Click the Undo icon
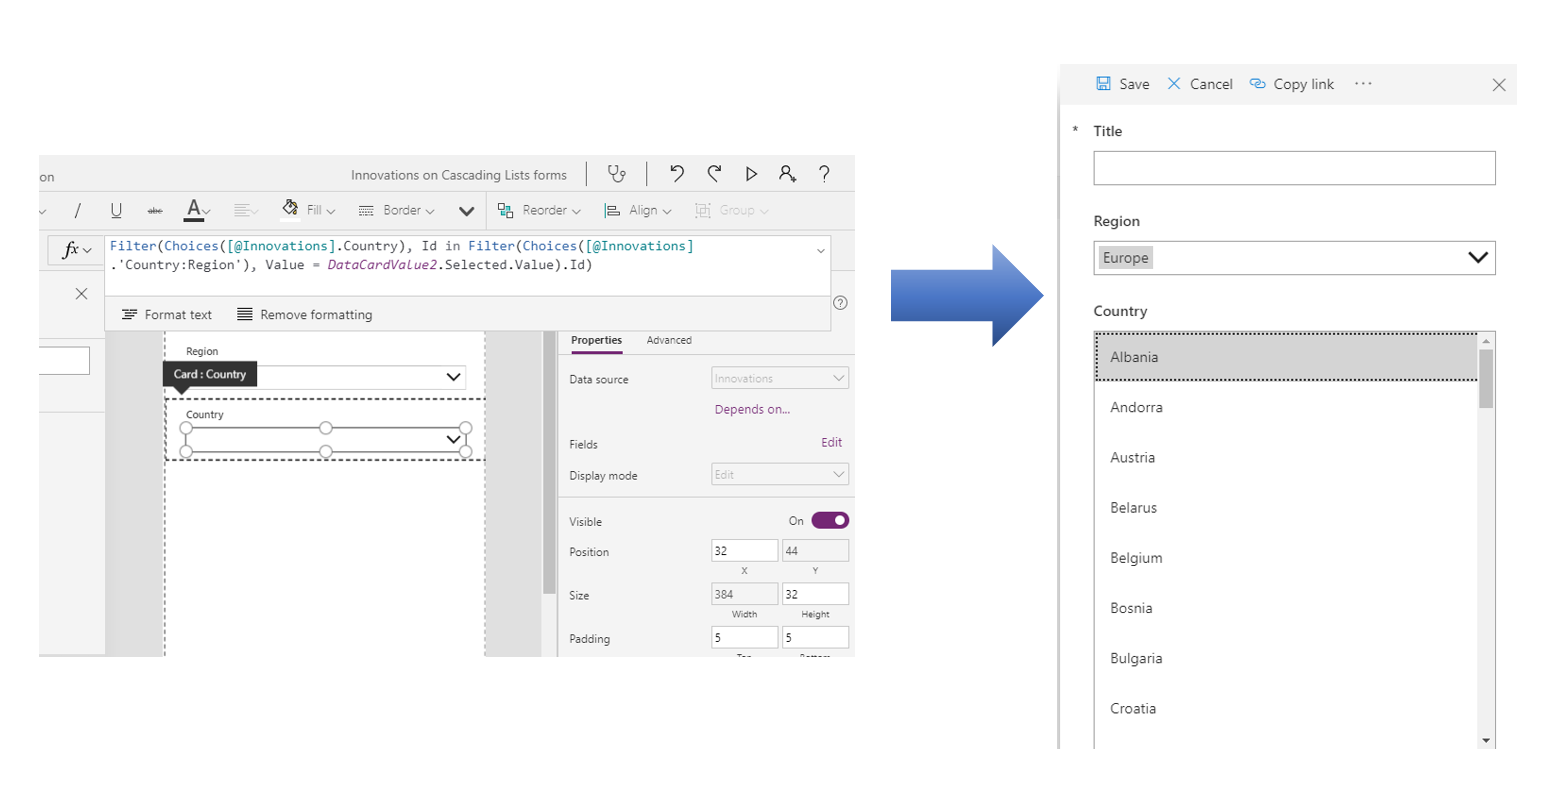Image resolution: width=1550 pixels, height=804 pixels. pyautogui.click(x=677, y=174)
